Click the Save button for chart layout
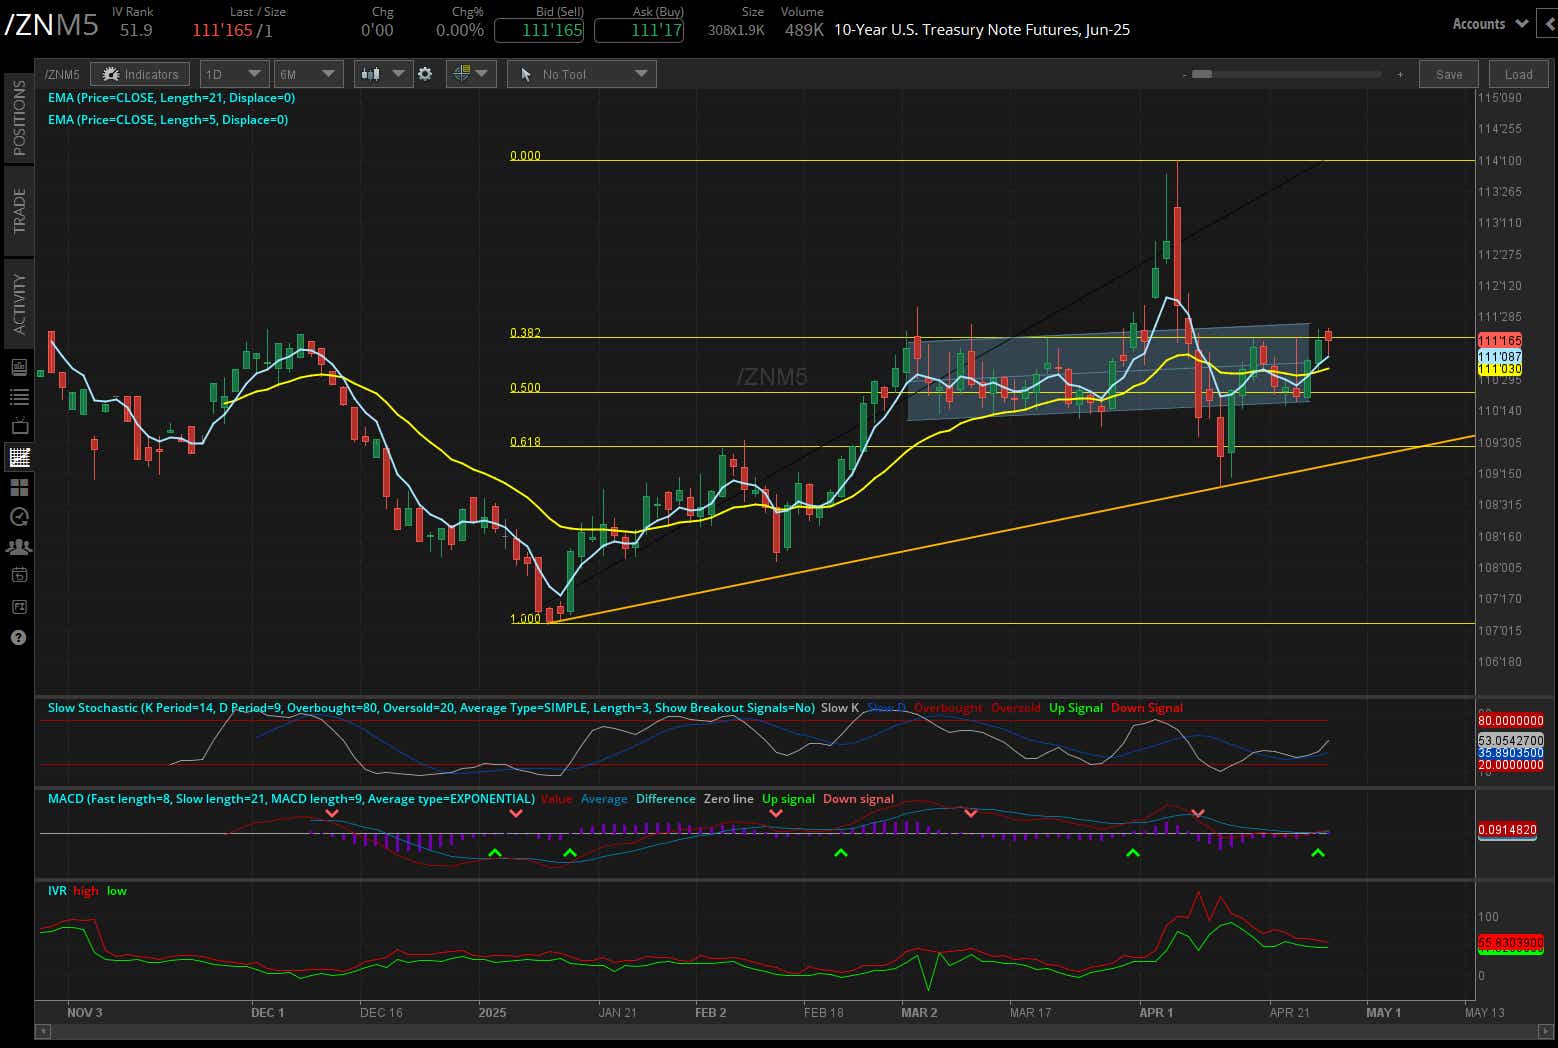Screen dimensions: 1558x1048 pos(1448,73)
